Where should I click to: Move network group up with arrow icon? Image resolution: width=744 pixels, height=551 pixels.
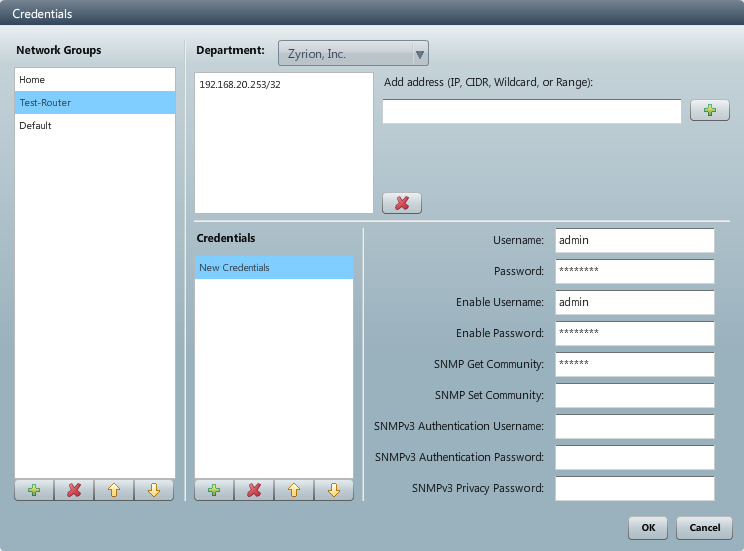[114, 490]
